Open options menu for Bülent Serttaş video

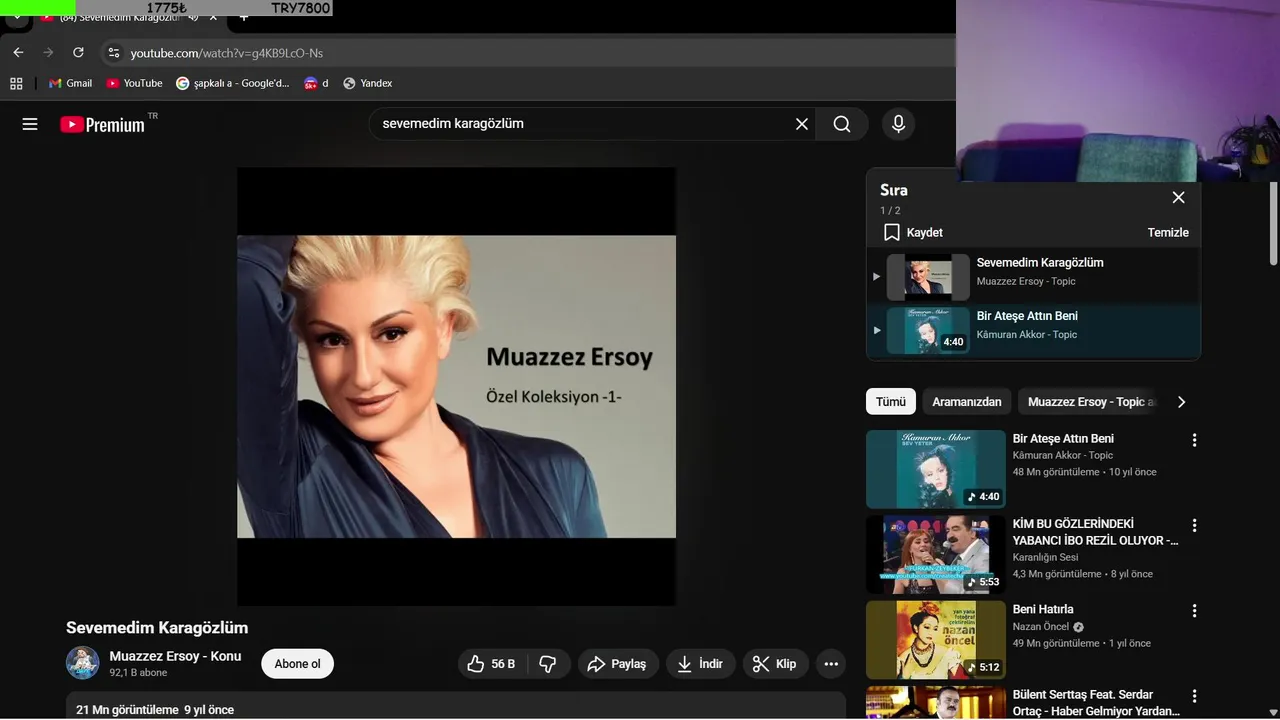1194,696
